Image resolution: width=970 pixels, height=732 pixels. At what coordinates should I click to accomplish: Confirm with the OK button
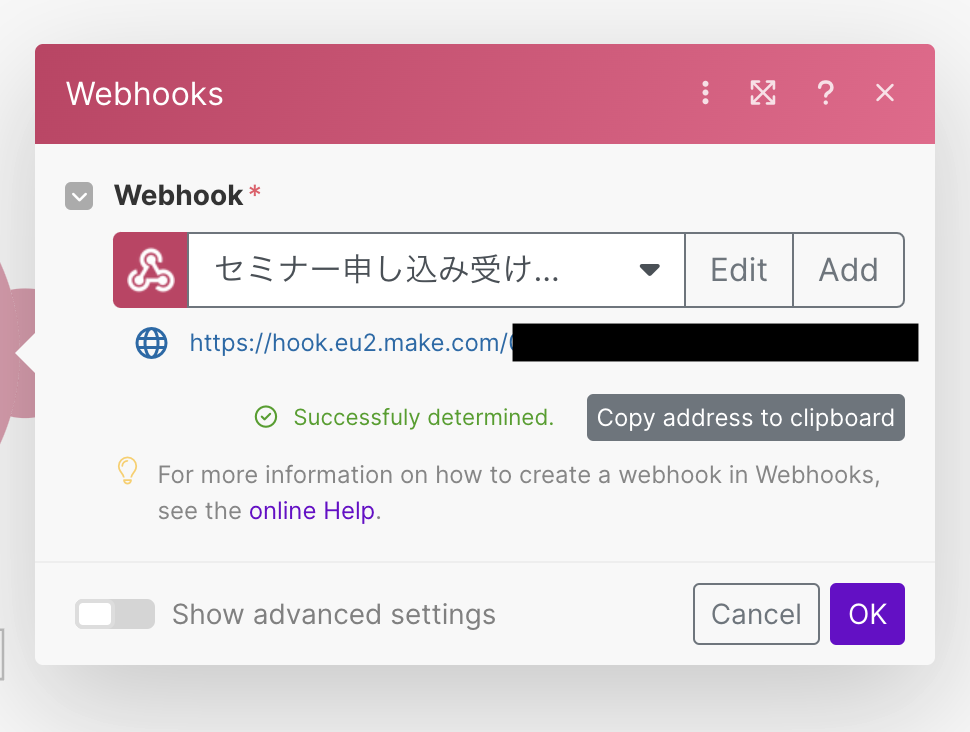tap(867, 614)
